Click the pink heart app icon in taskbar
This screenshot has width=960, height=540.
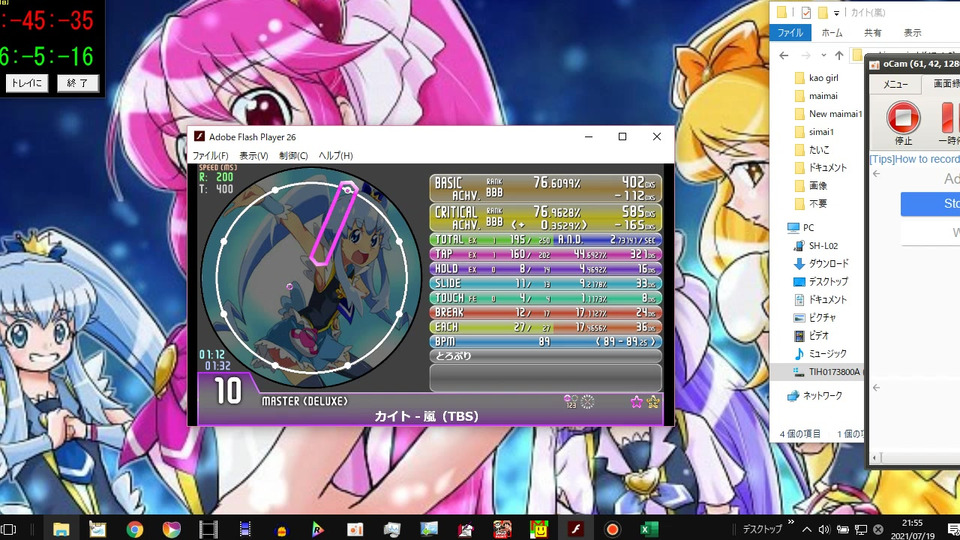[x=171, y=529]
